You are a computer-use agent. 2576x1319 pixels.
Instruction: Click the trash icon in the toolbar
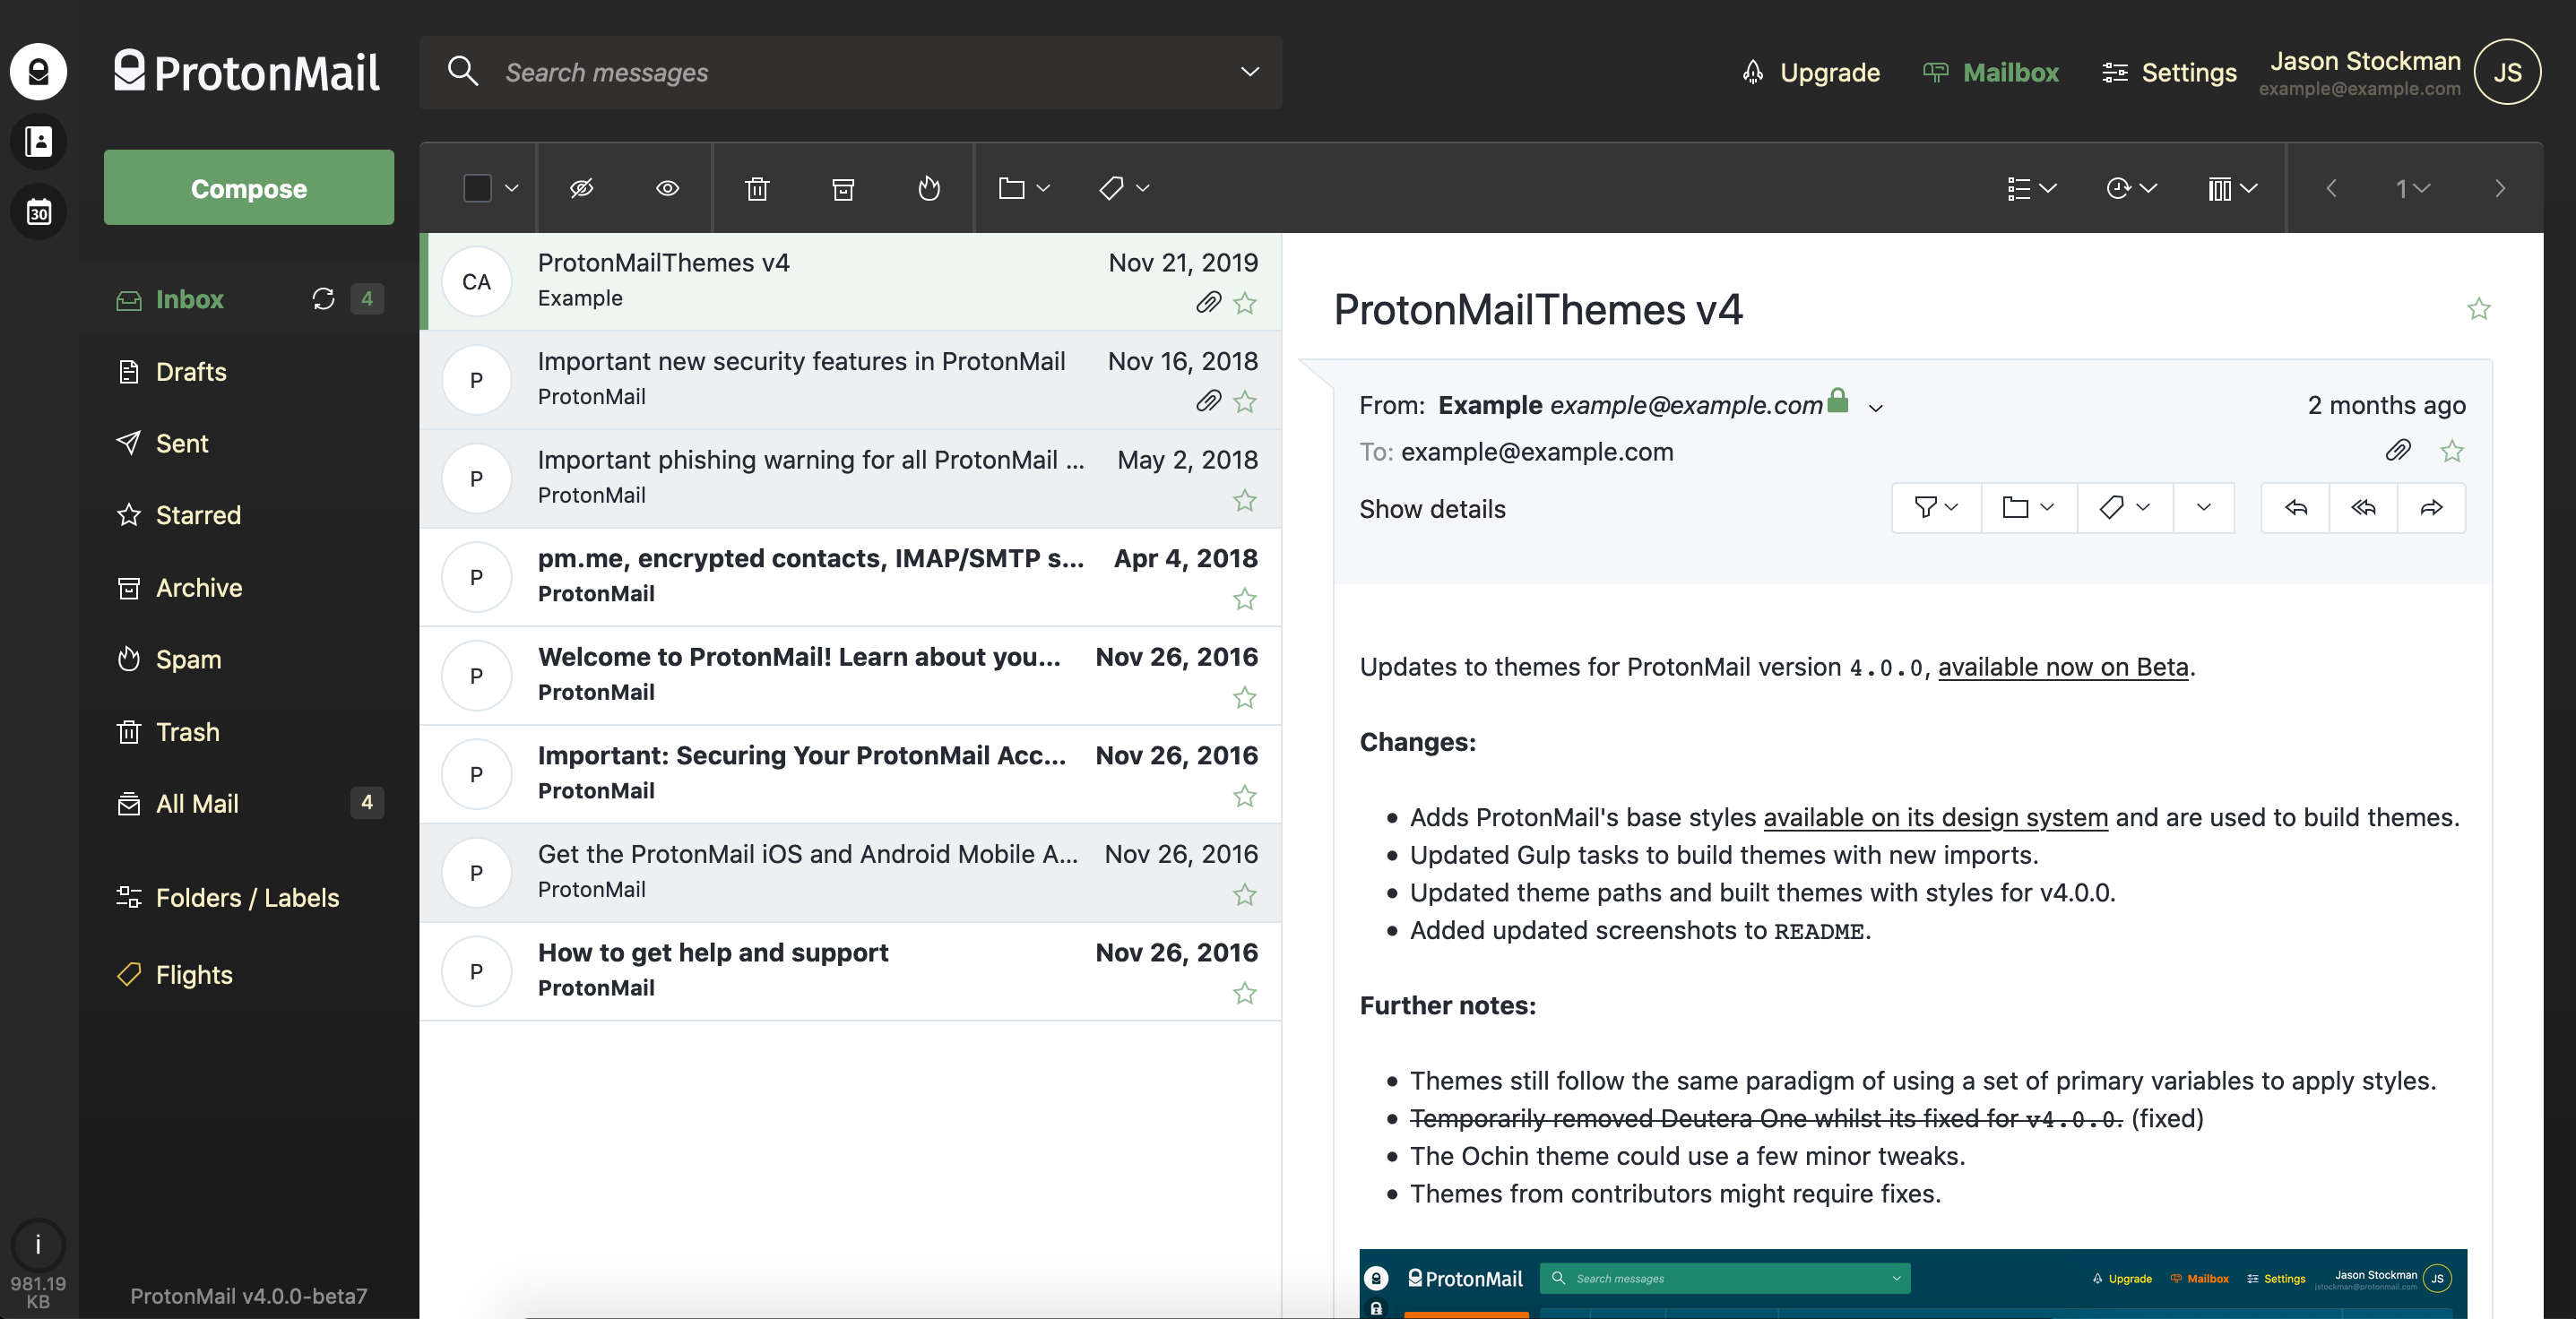(x=757, y=188)
